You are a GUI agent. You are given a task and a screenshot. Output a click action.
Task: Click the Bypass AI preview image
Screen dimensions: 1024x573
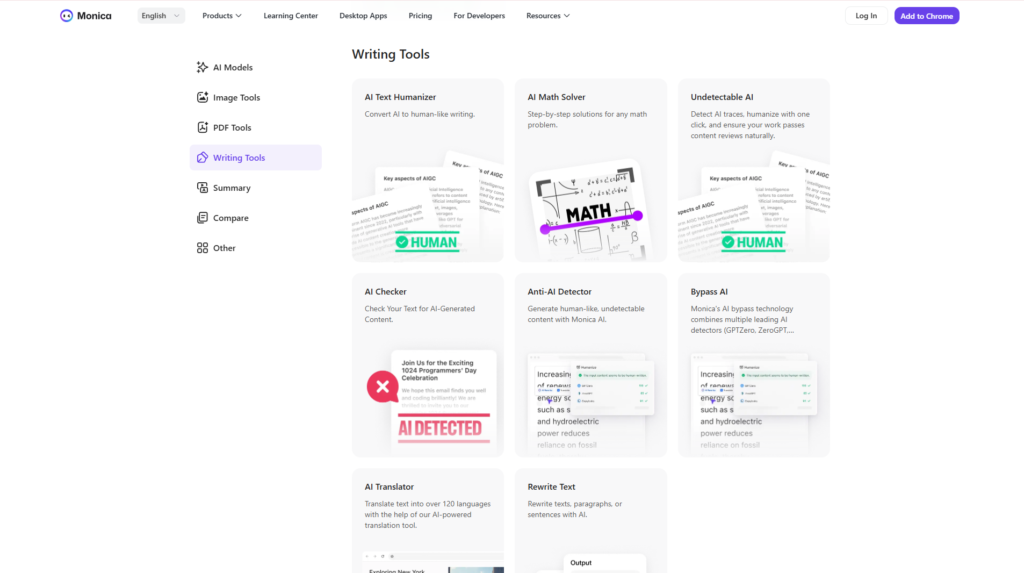tap(754, 403)
